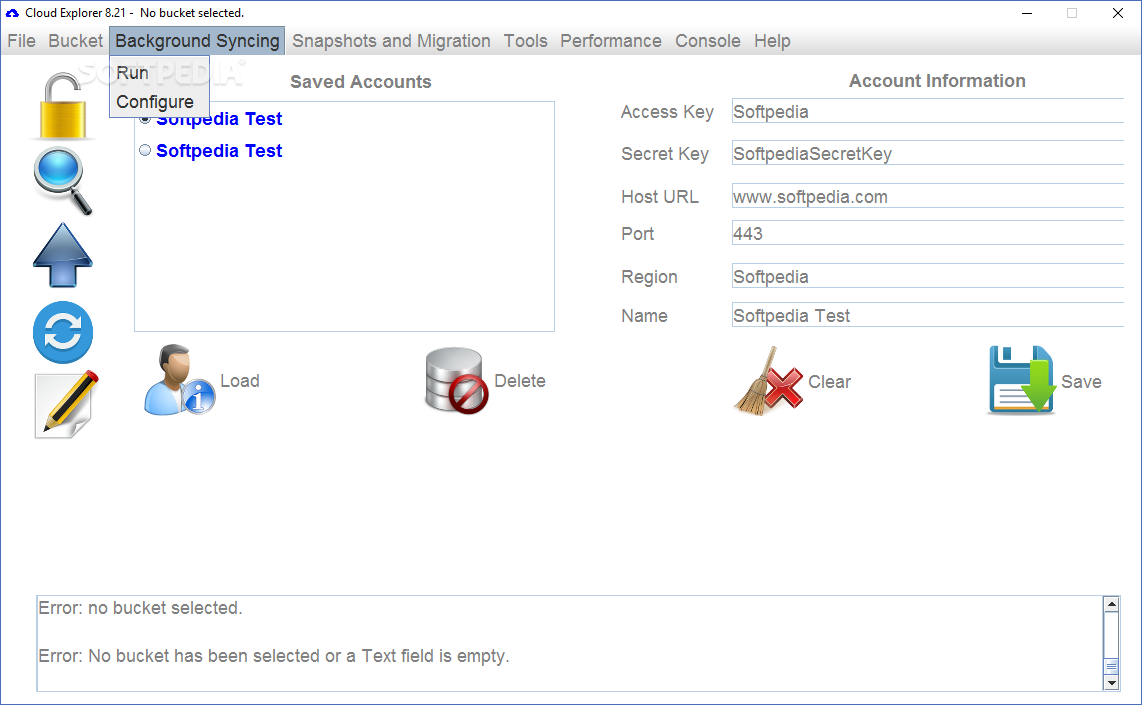Close the Background Syncing menu
The height and width of the screenshot is (705, 1142).
pos(197,41)
